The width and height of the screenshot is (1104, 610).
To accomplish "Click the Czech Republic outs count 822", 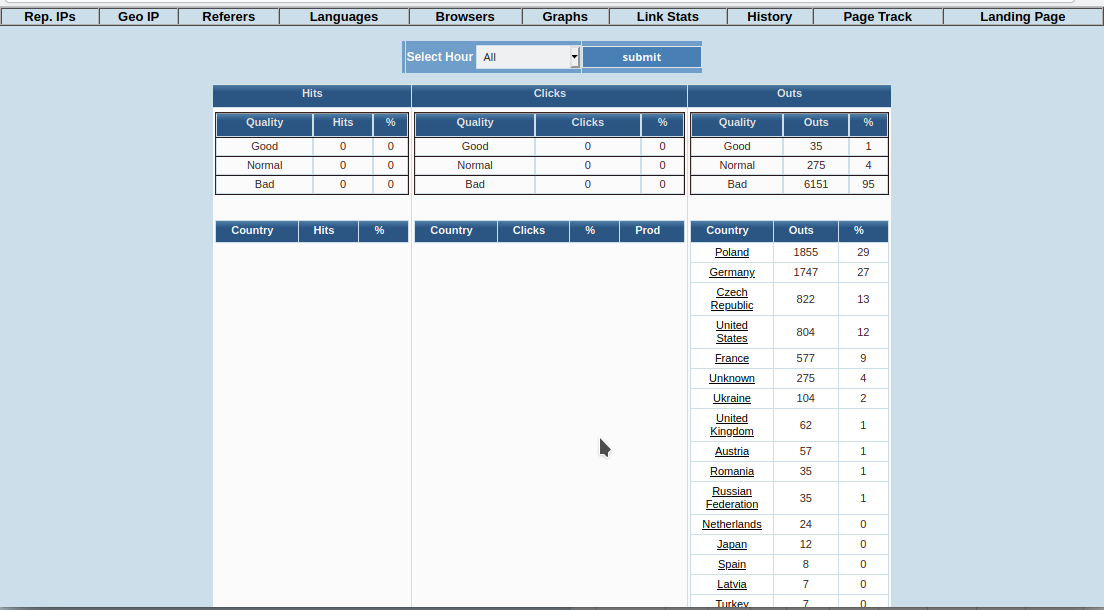I will tap(805, 299).
